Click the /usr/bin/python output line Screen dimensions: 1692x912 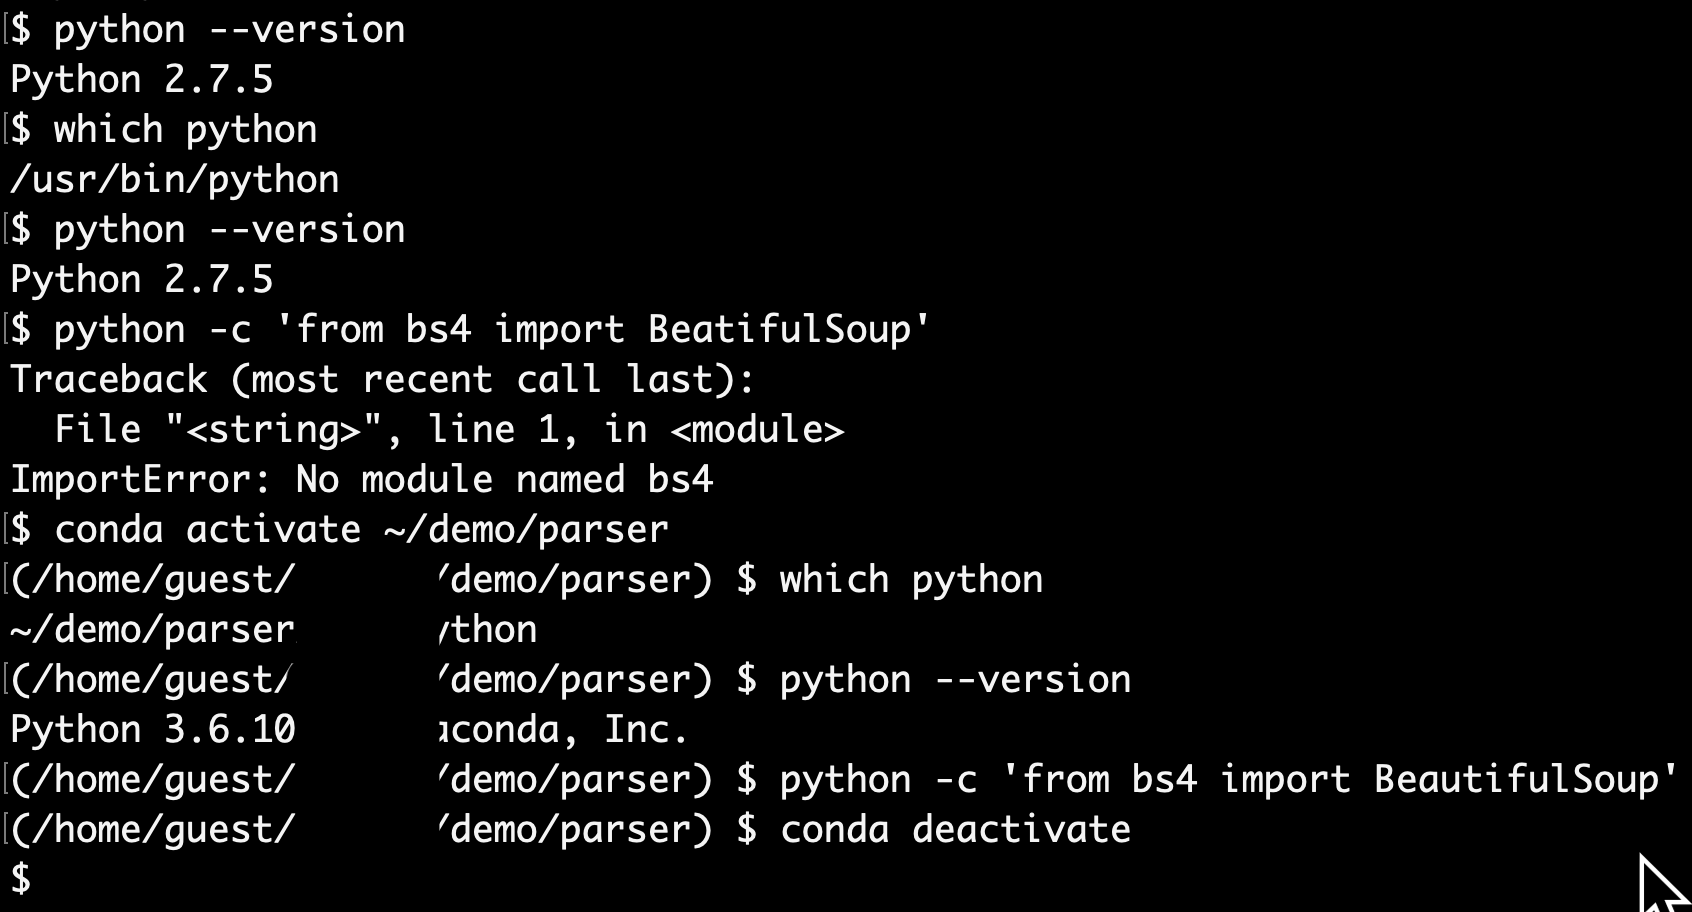point(175,180)
